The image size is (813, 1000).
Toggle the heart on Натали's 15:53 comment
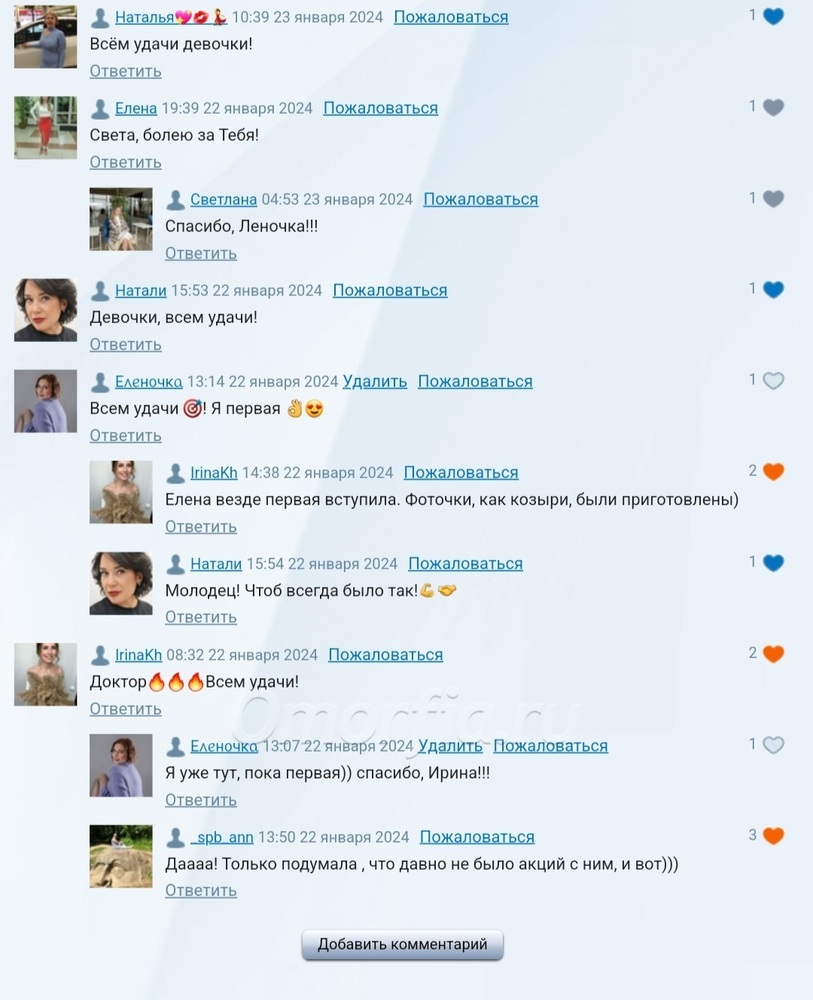click(773, 290)
